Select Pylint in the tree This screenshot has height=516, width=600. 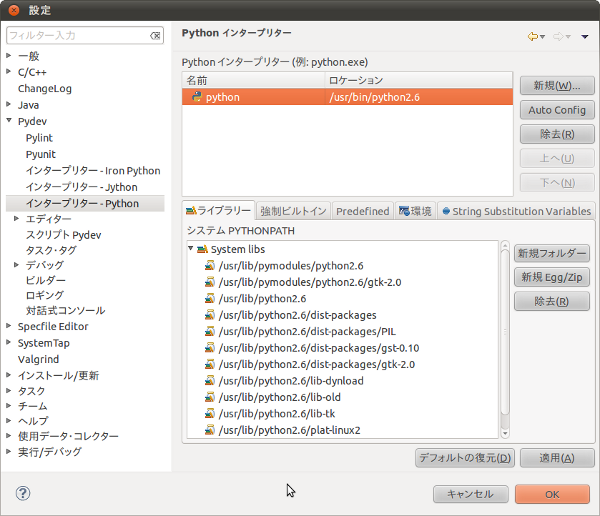pos(39,138)
